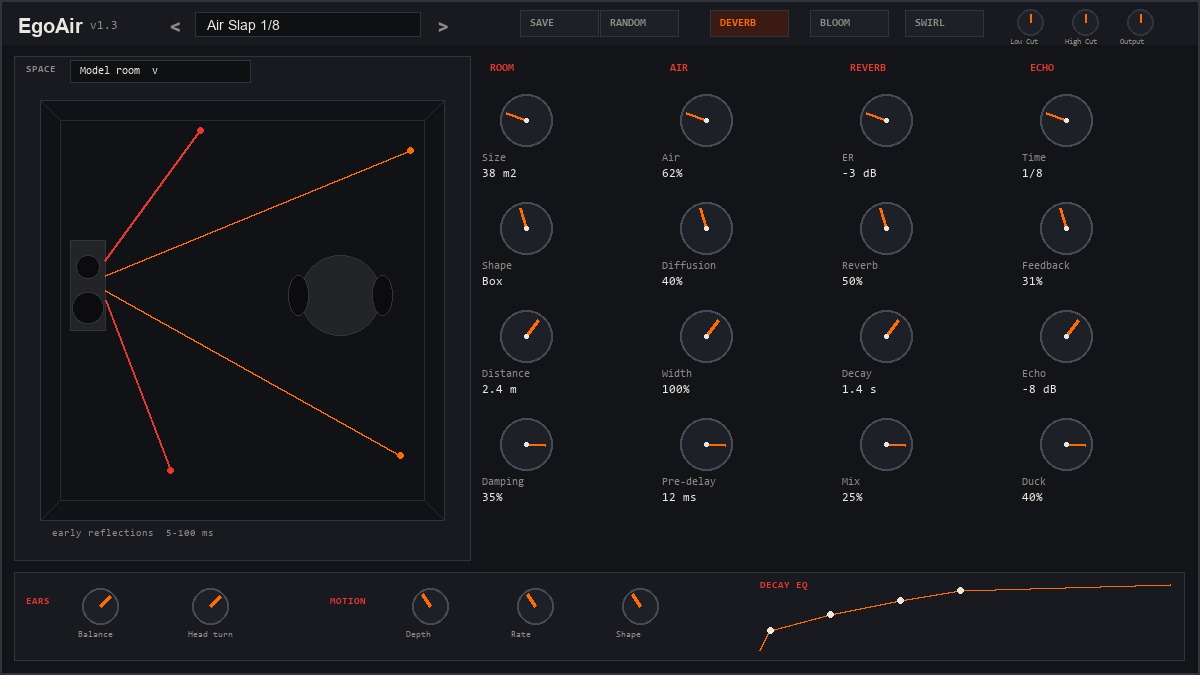Click the Mix knob

tap(886, 444)
